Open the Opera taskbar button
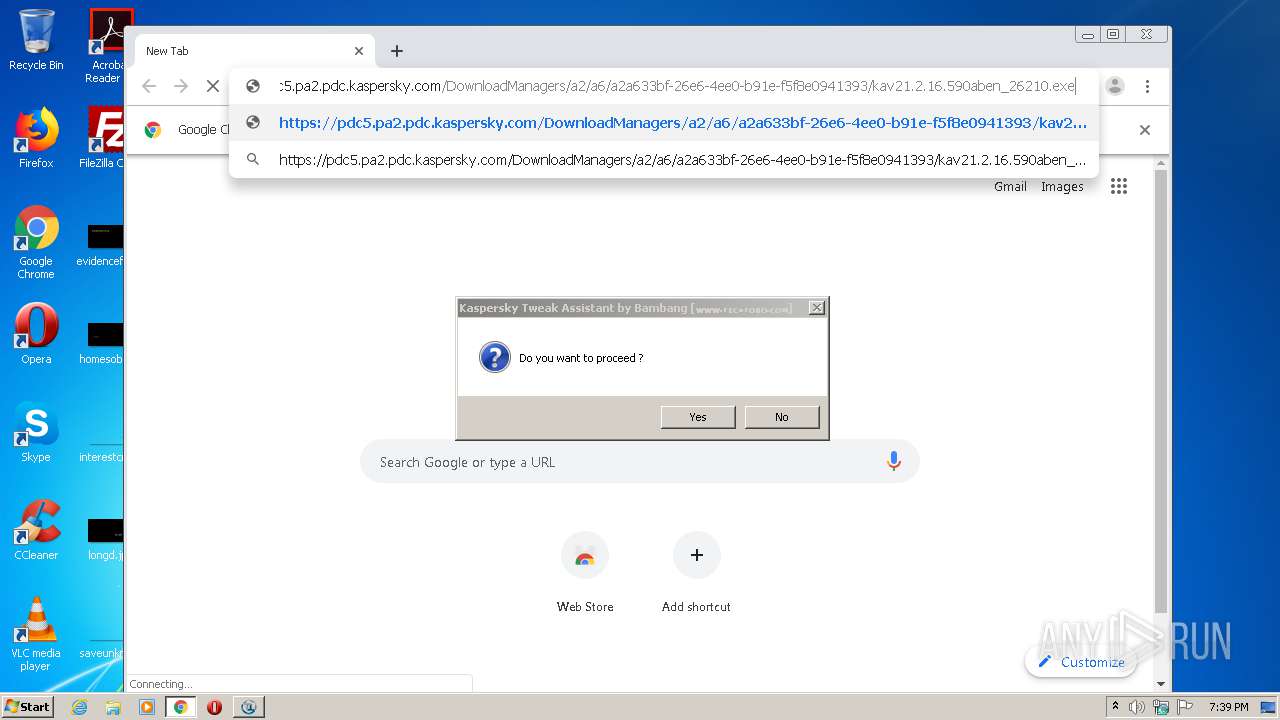Screen dimensions: 1280x720 pos(214,707)
